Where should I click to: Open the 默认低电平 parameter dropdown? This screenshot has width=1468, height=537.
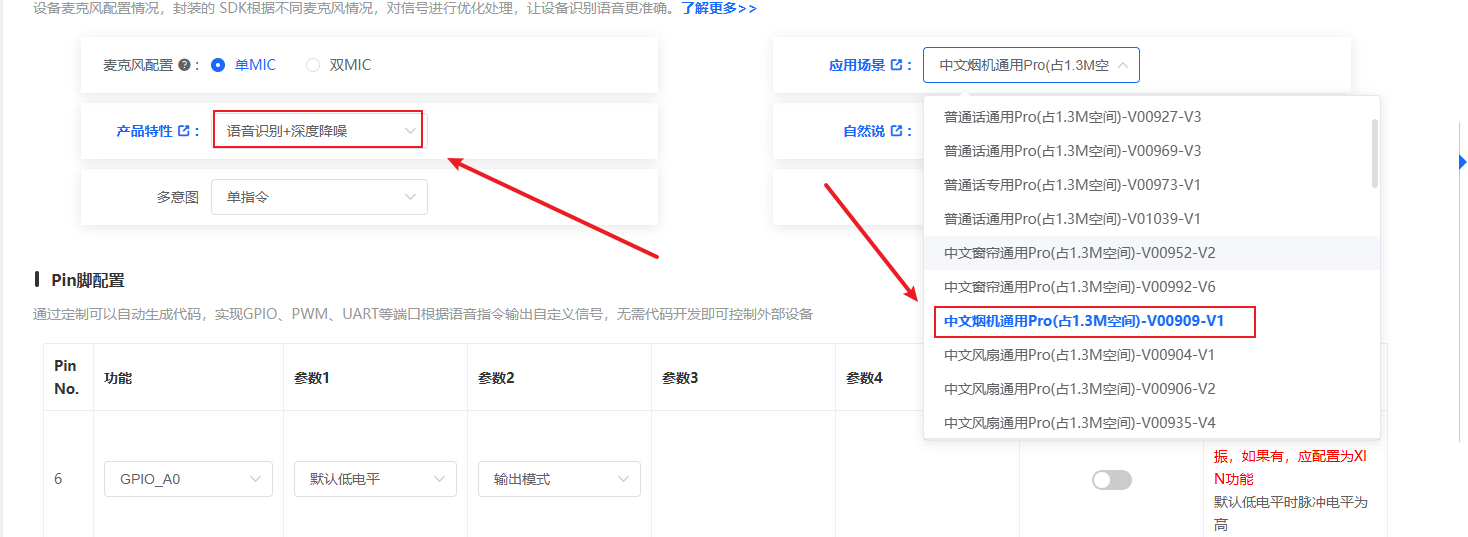coord(375,479)
